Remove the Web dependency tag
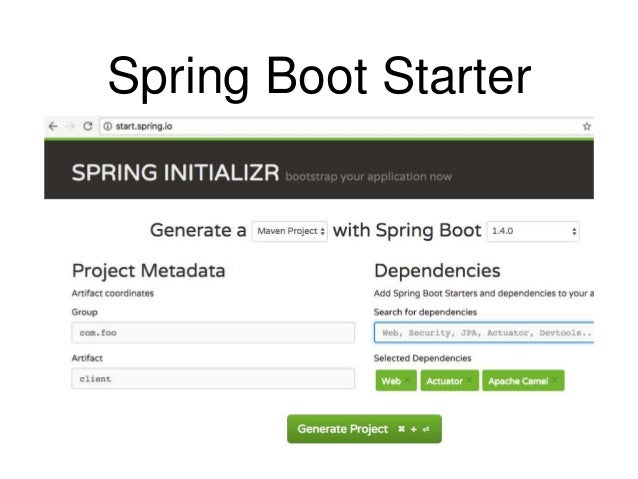638x479 pixels. (407, 380)
